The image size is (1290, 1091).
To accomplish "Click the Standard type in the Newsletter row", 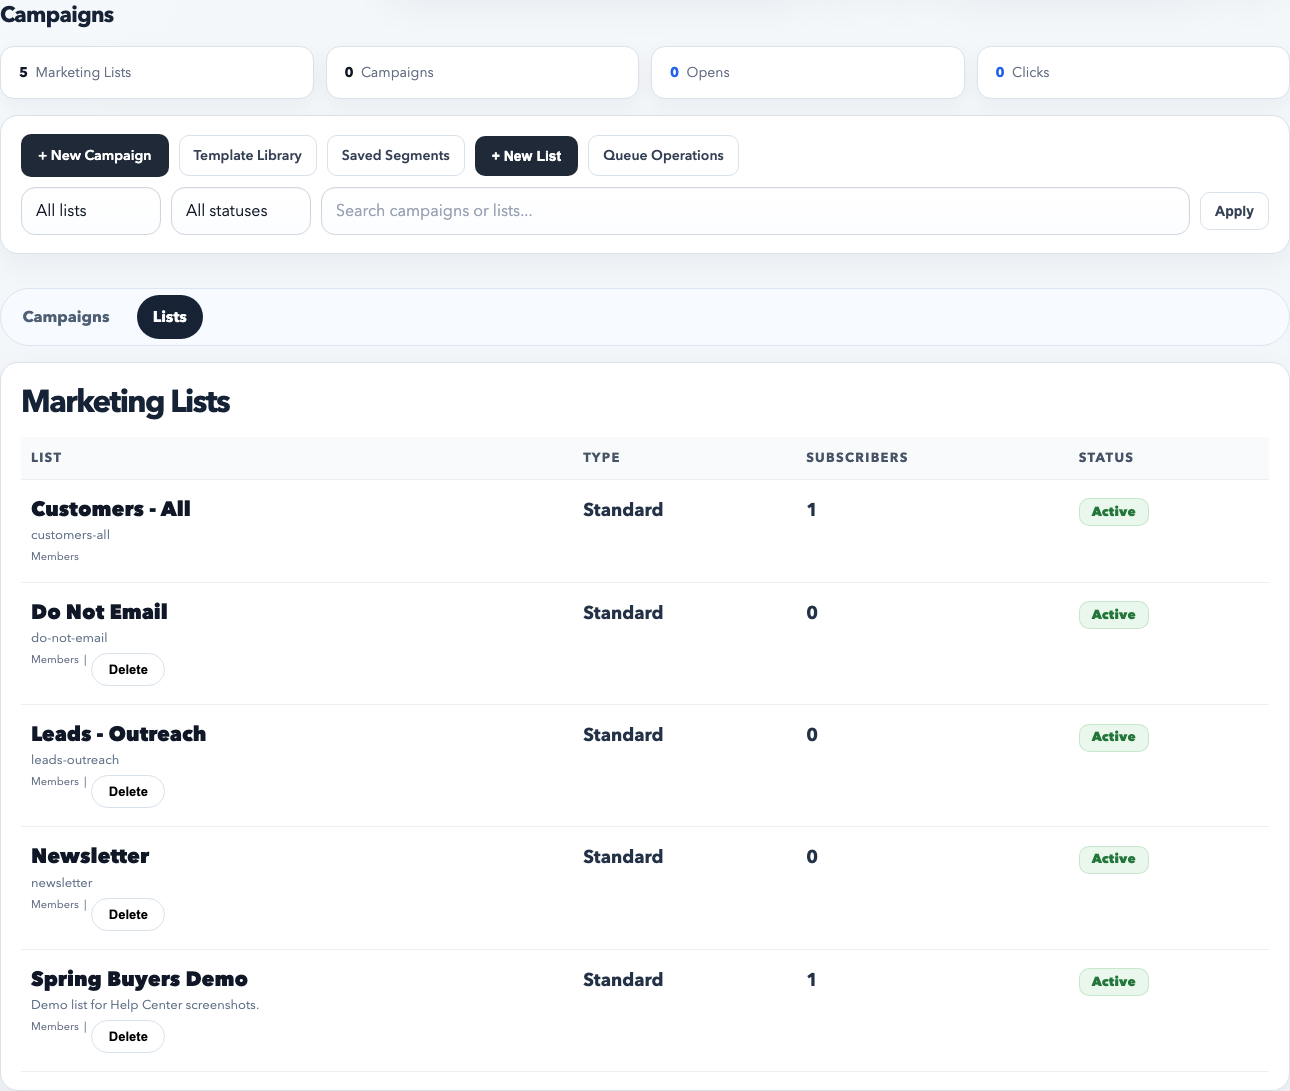I will pos(623,857).
